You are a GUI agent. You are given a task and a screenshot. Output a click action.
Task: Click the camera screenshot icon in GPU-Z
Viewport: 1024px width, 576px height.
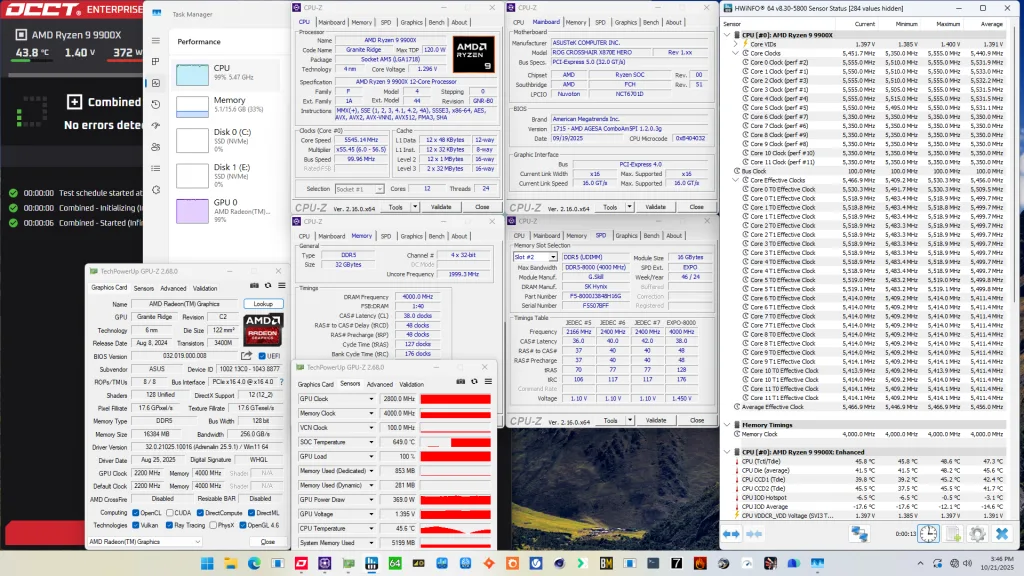pyautogui.click(x=255, y=285)
